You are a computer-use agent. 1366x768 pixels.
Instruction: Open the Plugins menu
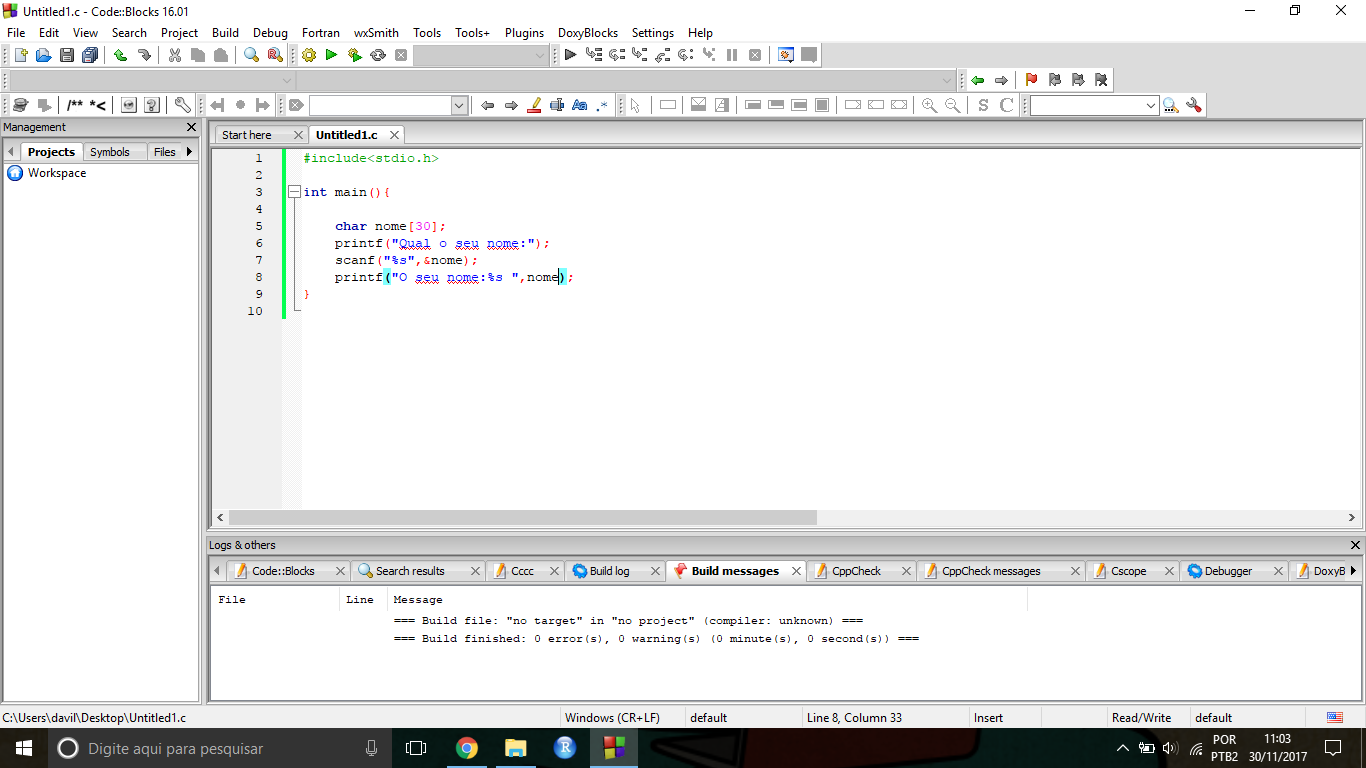pyautogui.click(x=524, y=33)
